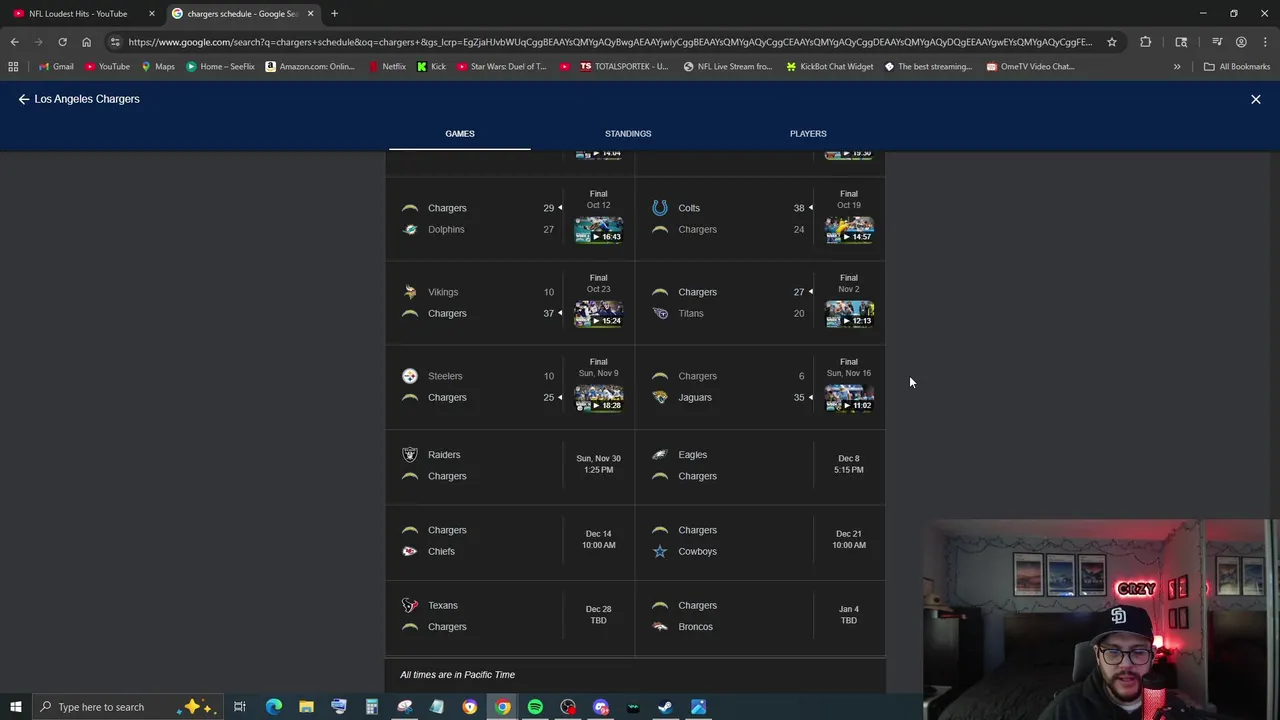Open Chrome profile avatar menu
This screenshot has height=720, width=1280.
coord(1241,42)
